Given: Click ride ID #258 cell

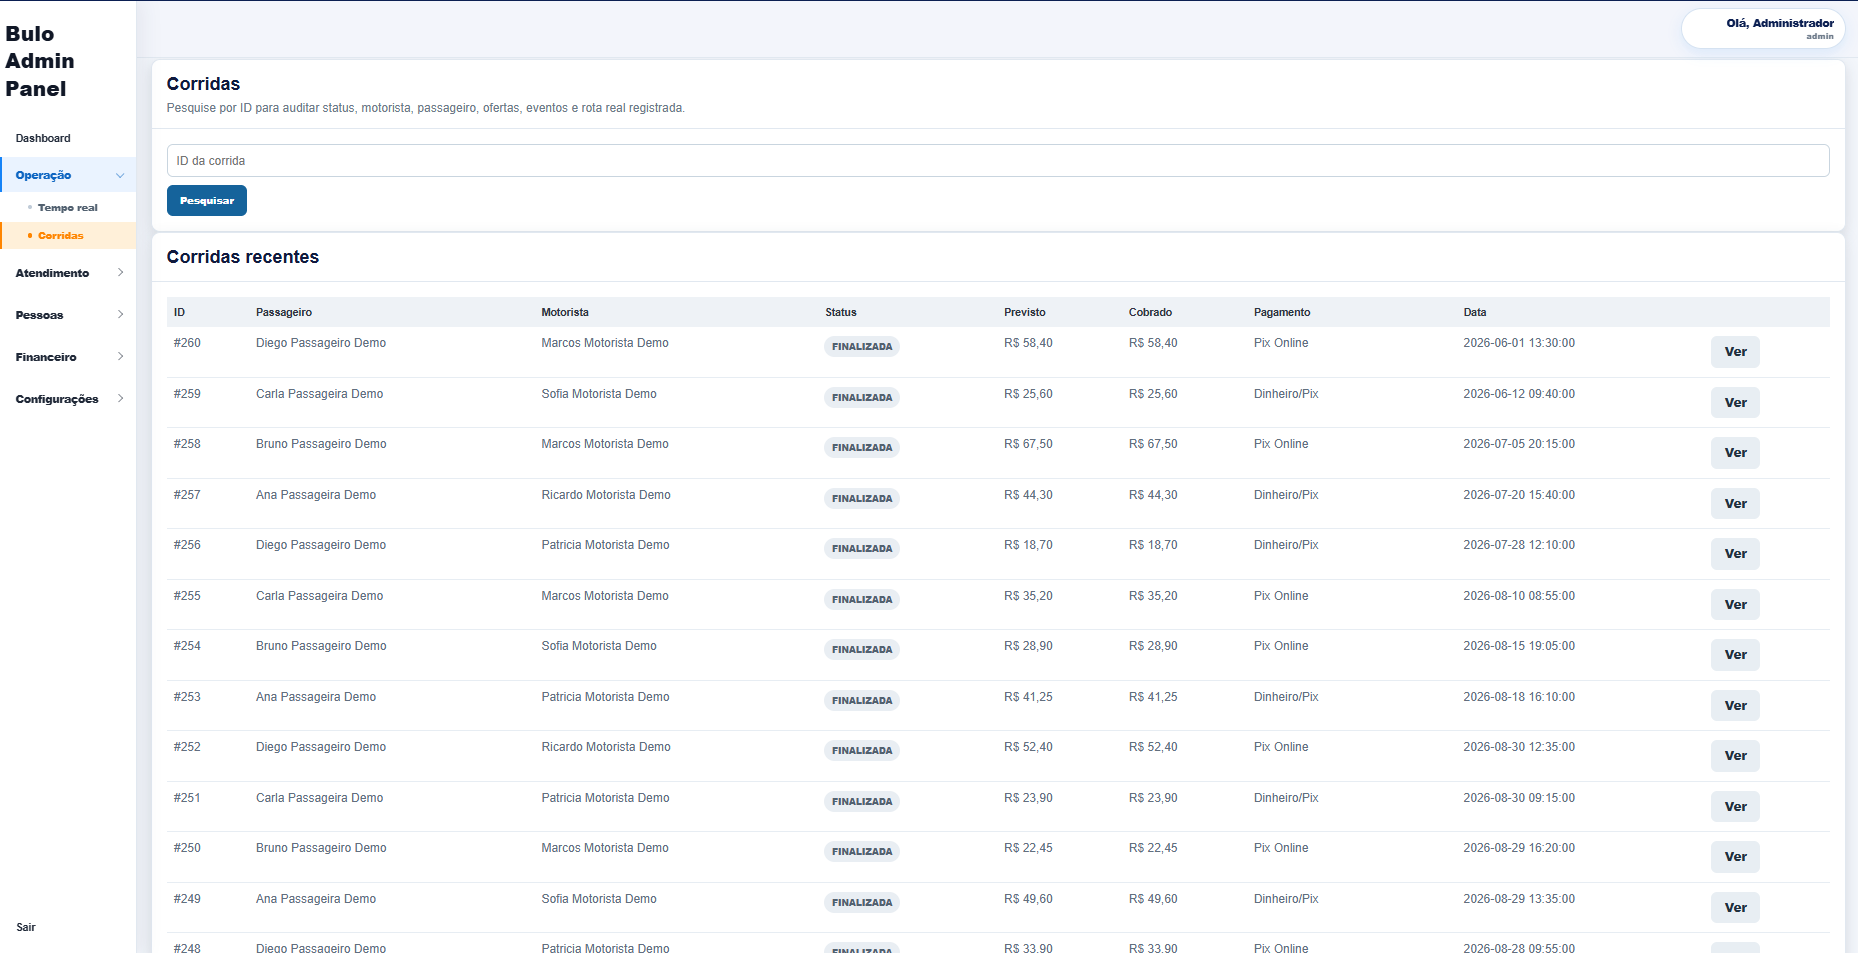Looking at the screenshot, I should tap(187, 444).
